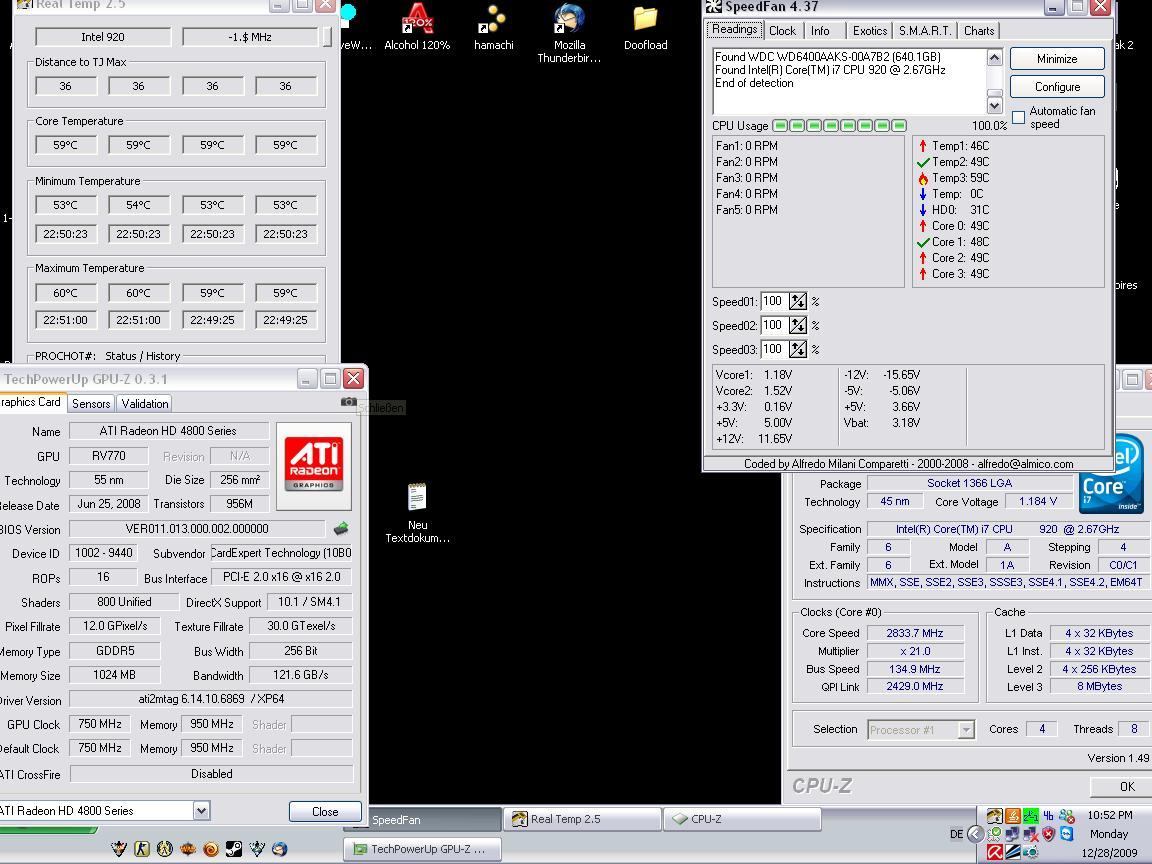Switch to SpeedFan Exotics tab
This screenshot has width=1152, height=864.
click(x=869, y=31)
